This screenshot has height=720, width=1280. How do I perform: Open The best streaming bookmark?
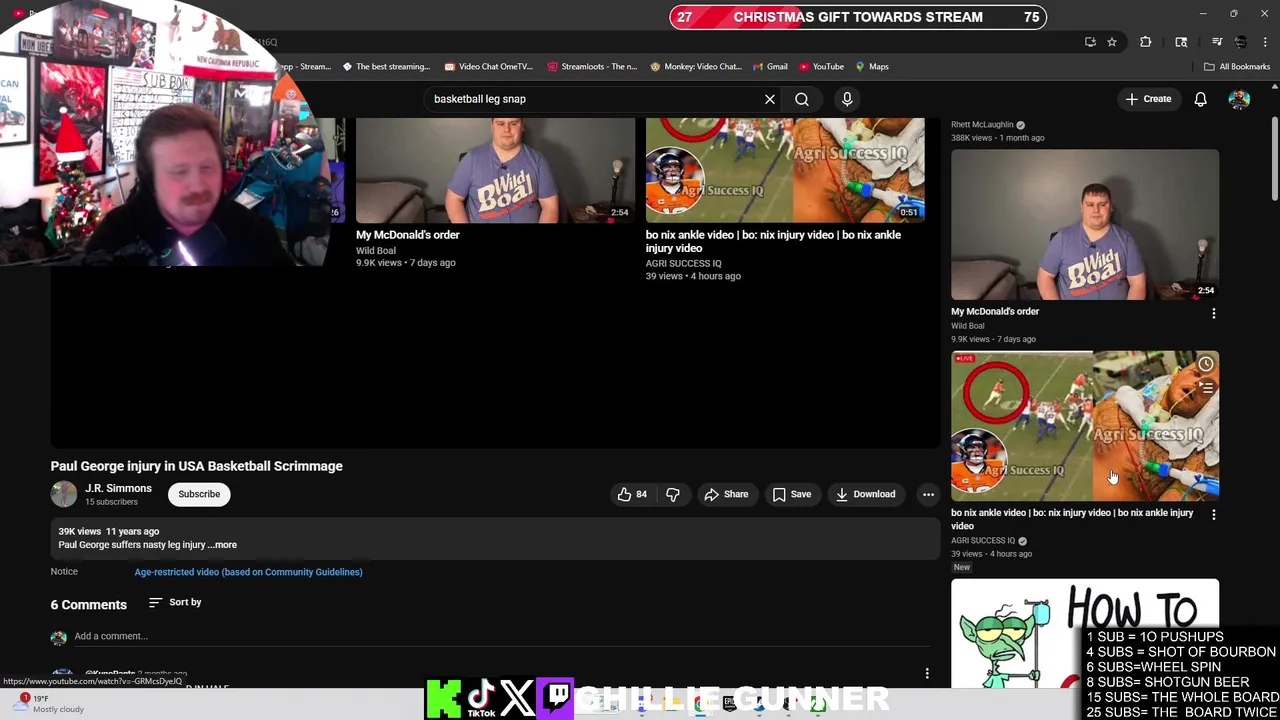click(x=386, y=67)
